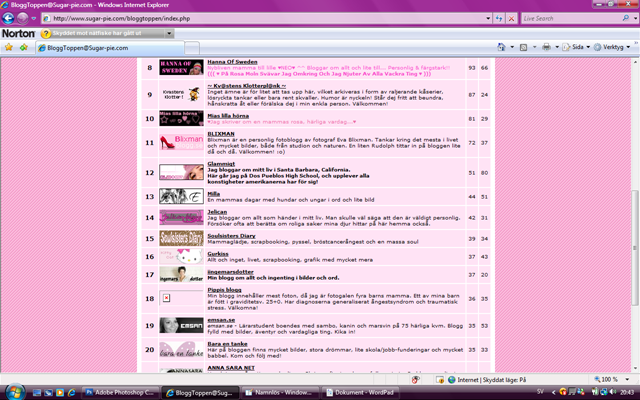Image resolution: width=640 pixels, height=400 pixels.
Task: Click the Home toolbar icon
Action: [x=501, y=47]
